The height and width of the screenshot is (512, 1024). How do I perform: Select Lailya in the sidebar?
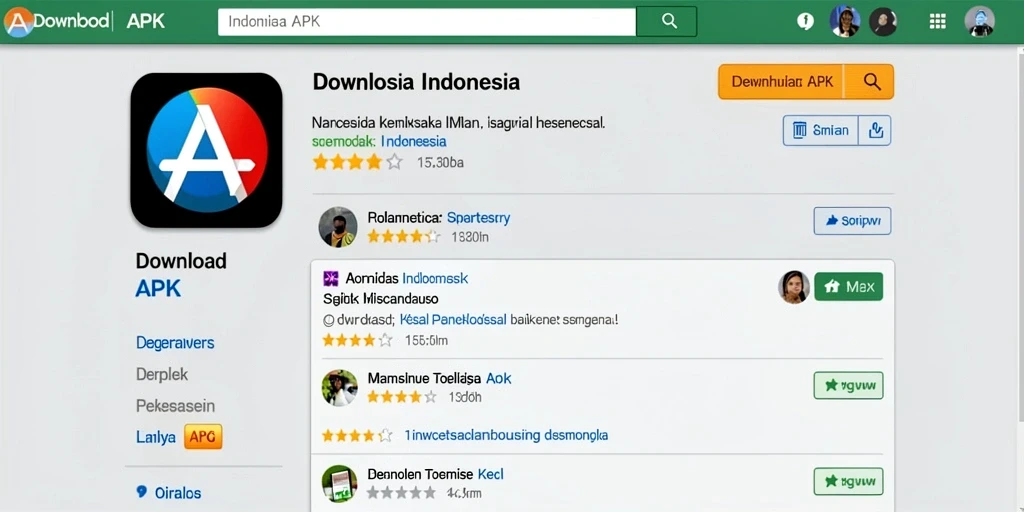click(x=156, y=437)
